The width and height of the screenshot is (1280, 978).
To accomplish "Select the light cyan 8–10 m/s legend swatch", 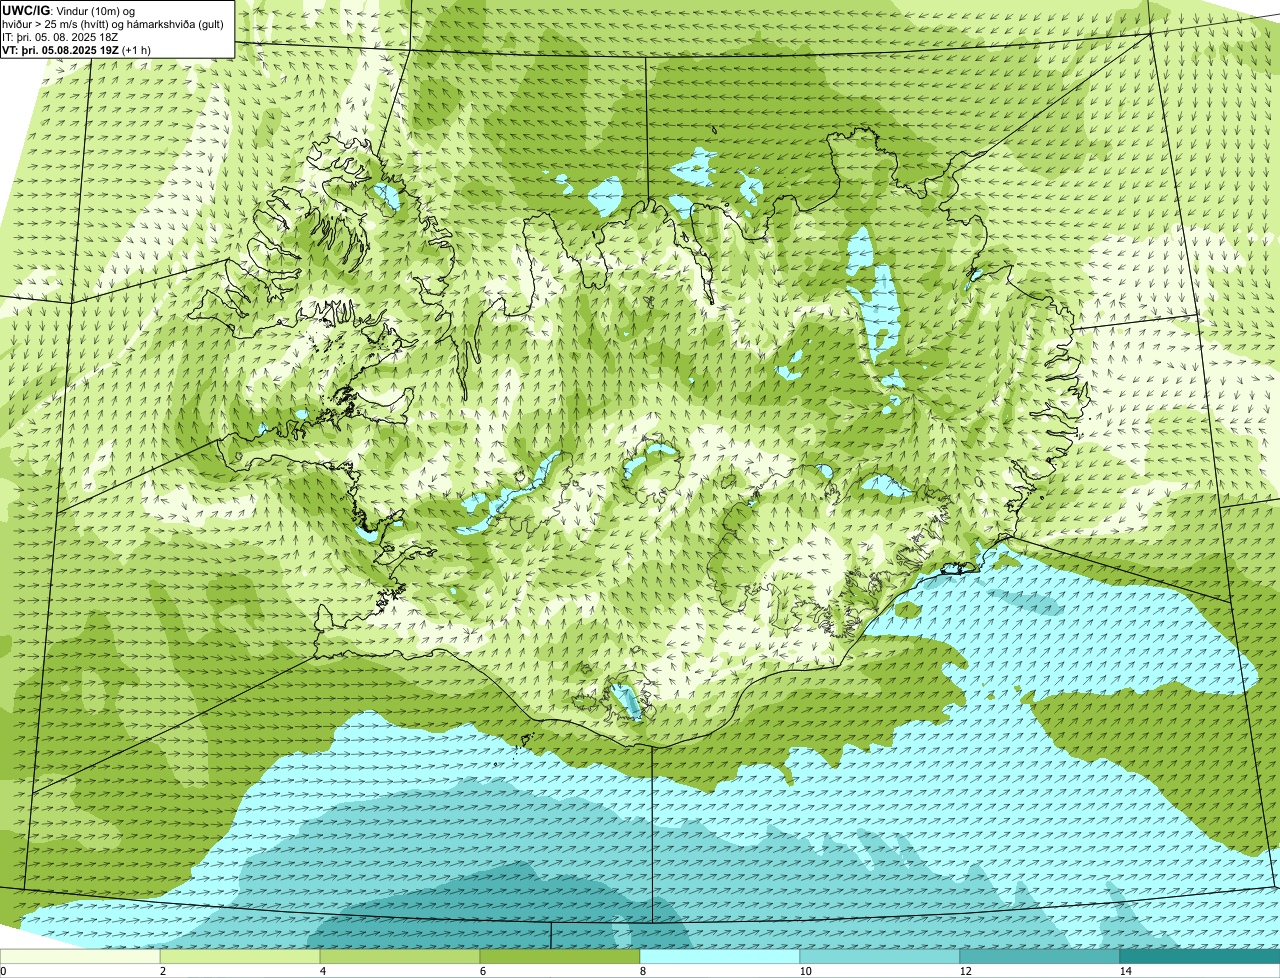I will click(x=720, y=957).
